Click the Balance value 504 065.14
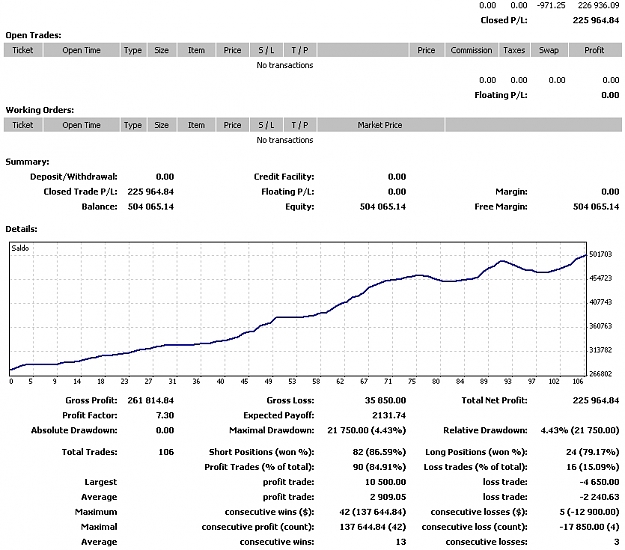 tap(151, 207)
